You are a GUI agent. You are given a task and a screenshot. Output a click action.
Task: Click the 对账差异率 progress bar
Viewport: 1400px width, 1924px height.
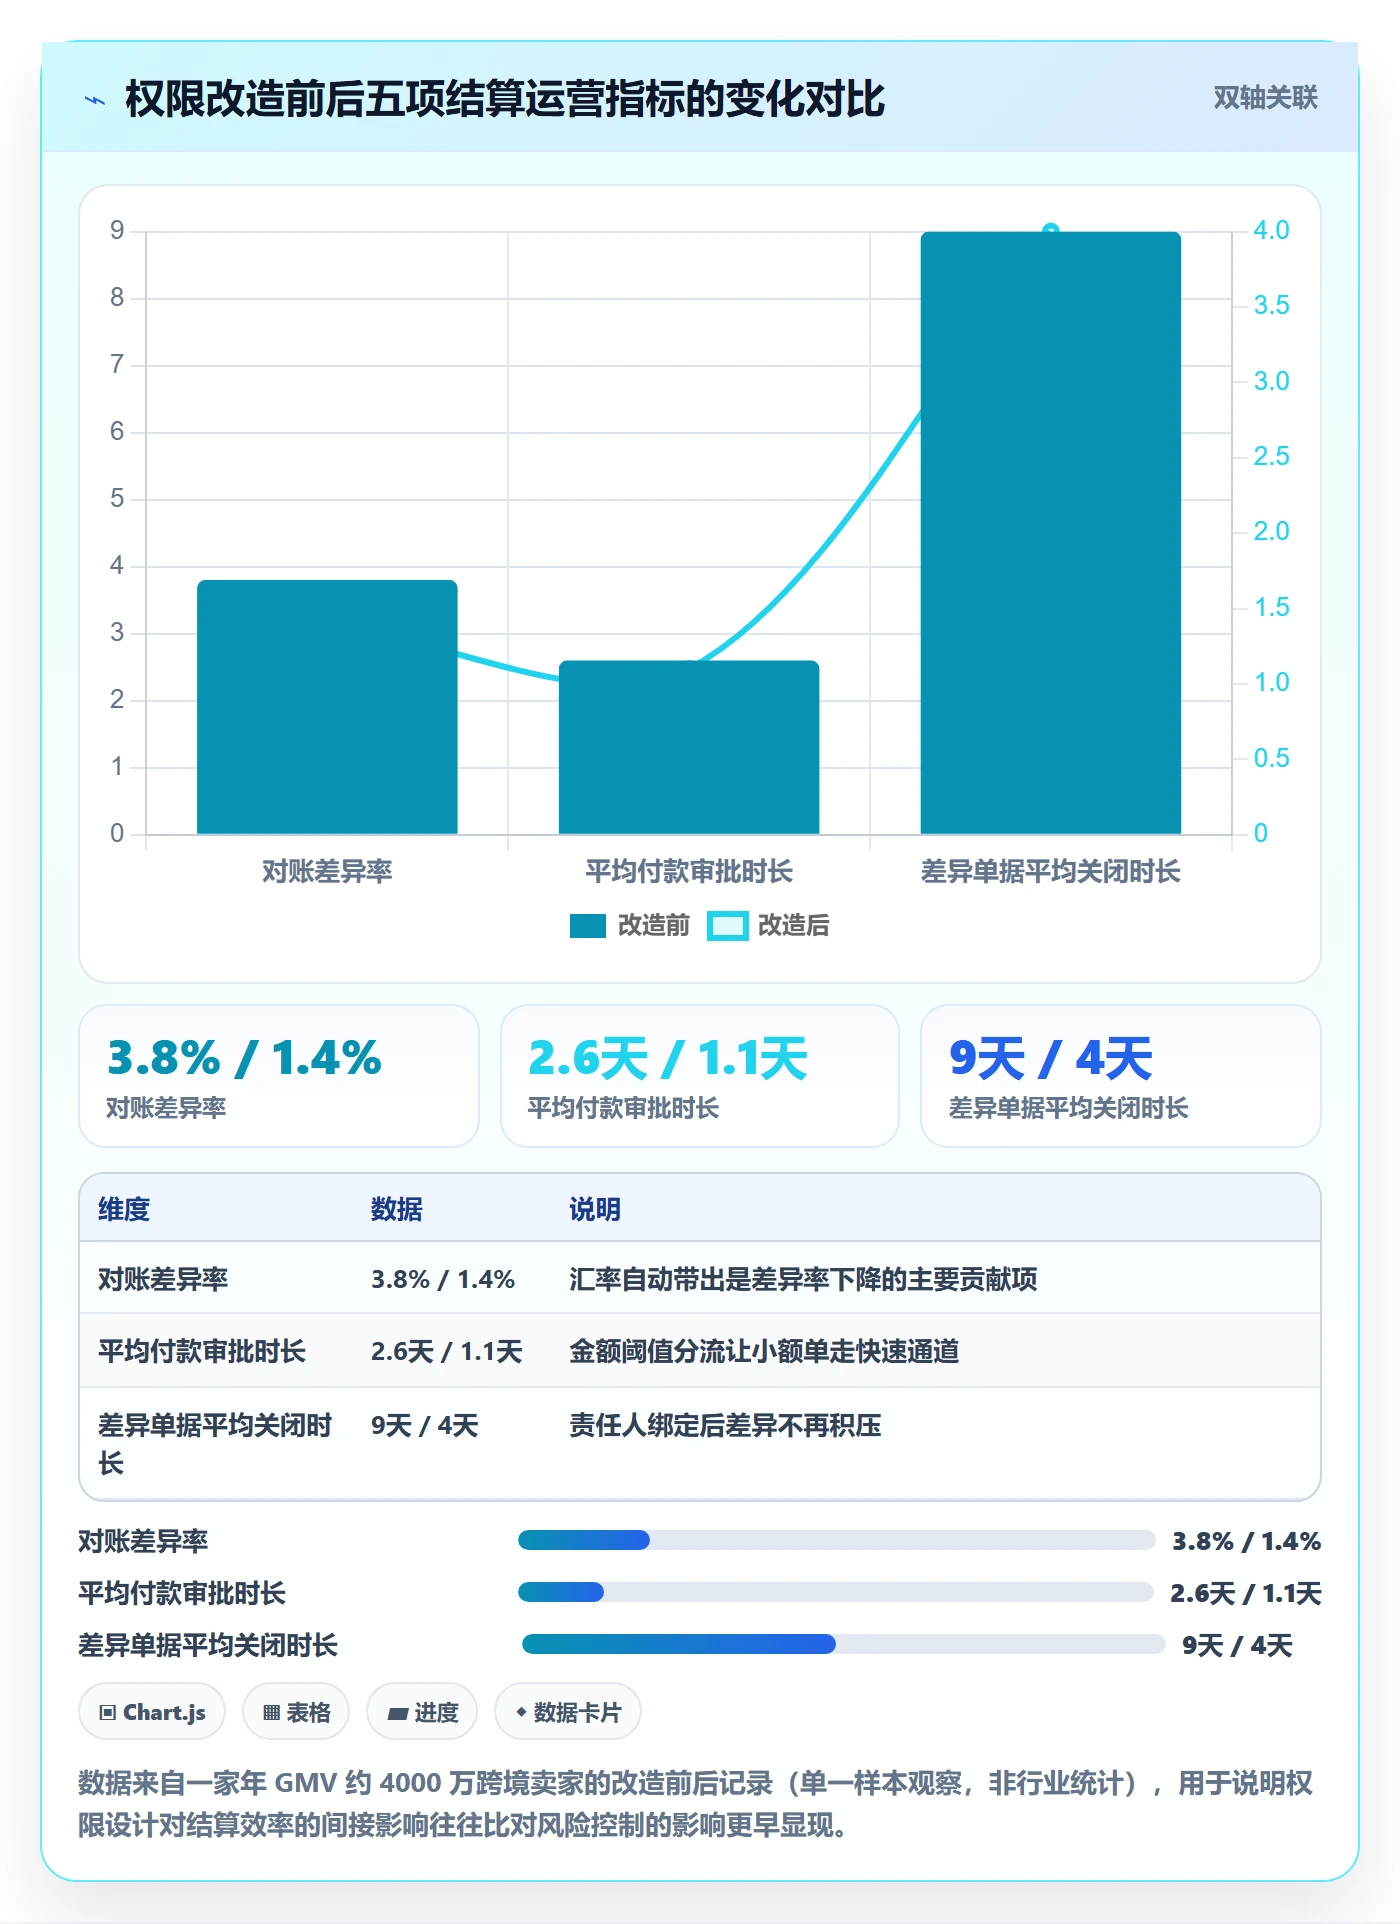coord(836,1540)
